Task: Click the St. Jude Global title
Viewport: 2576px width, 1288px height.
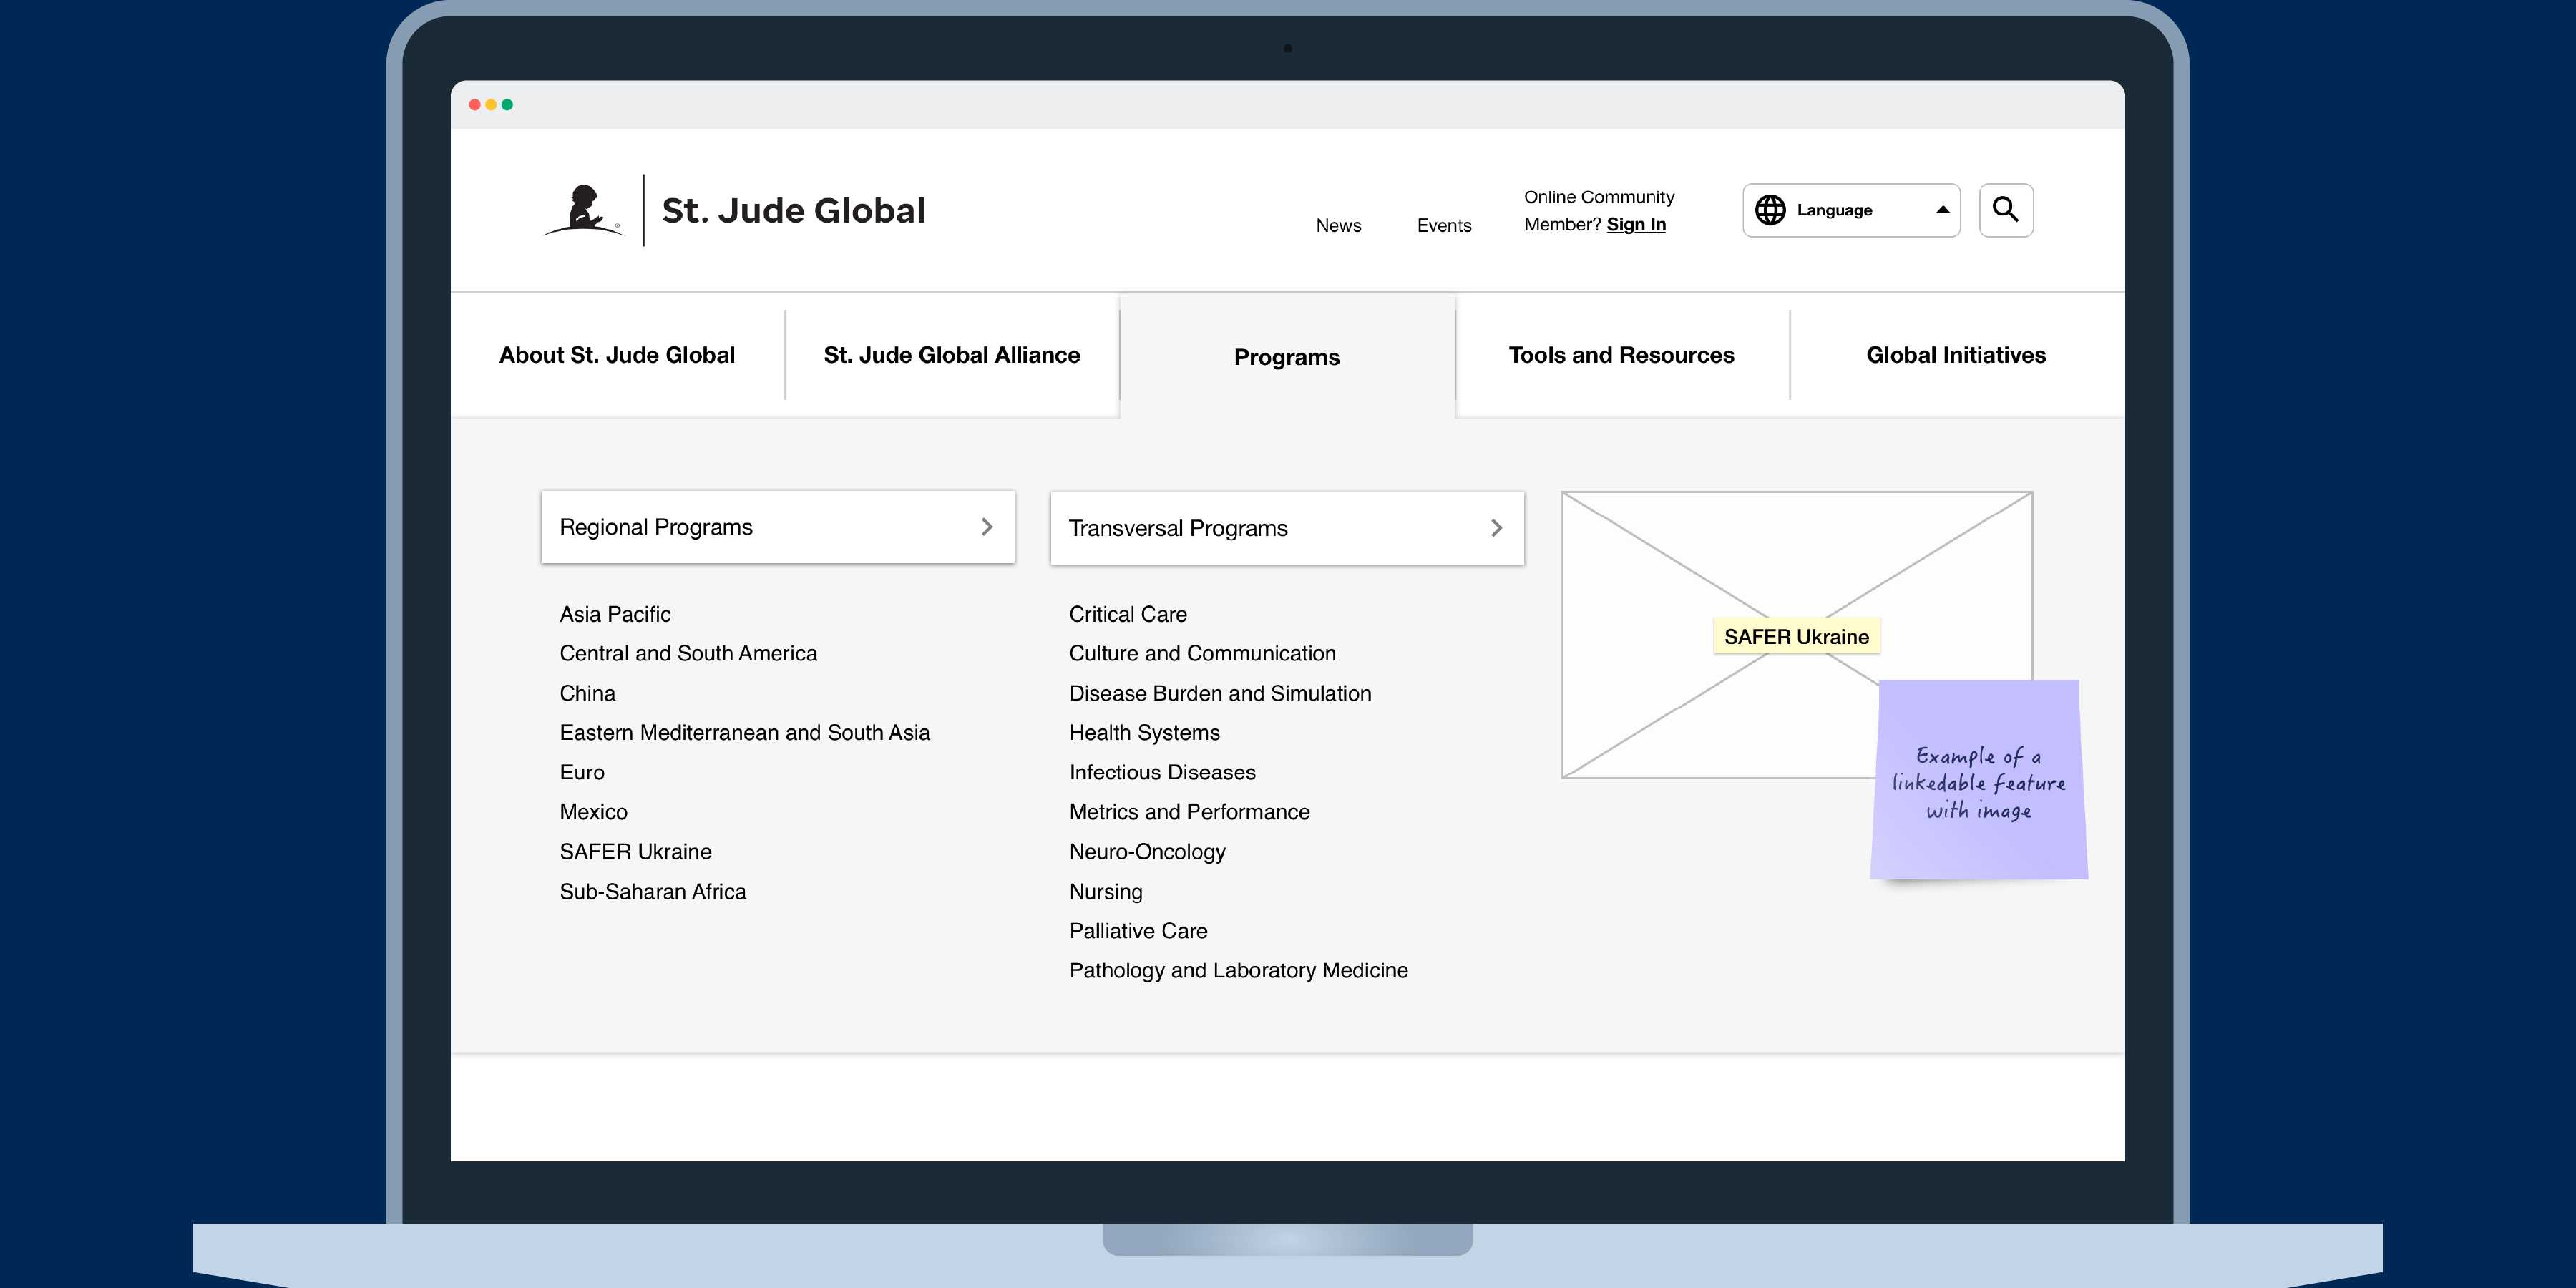Action: tap(794, 211)
